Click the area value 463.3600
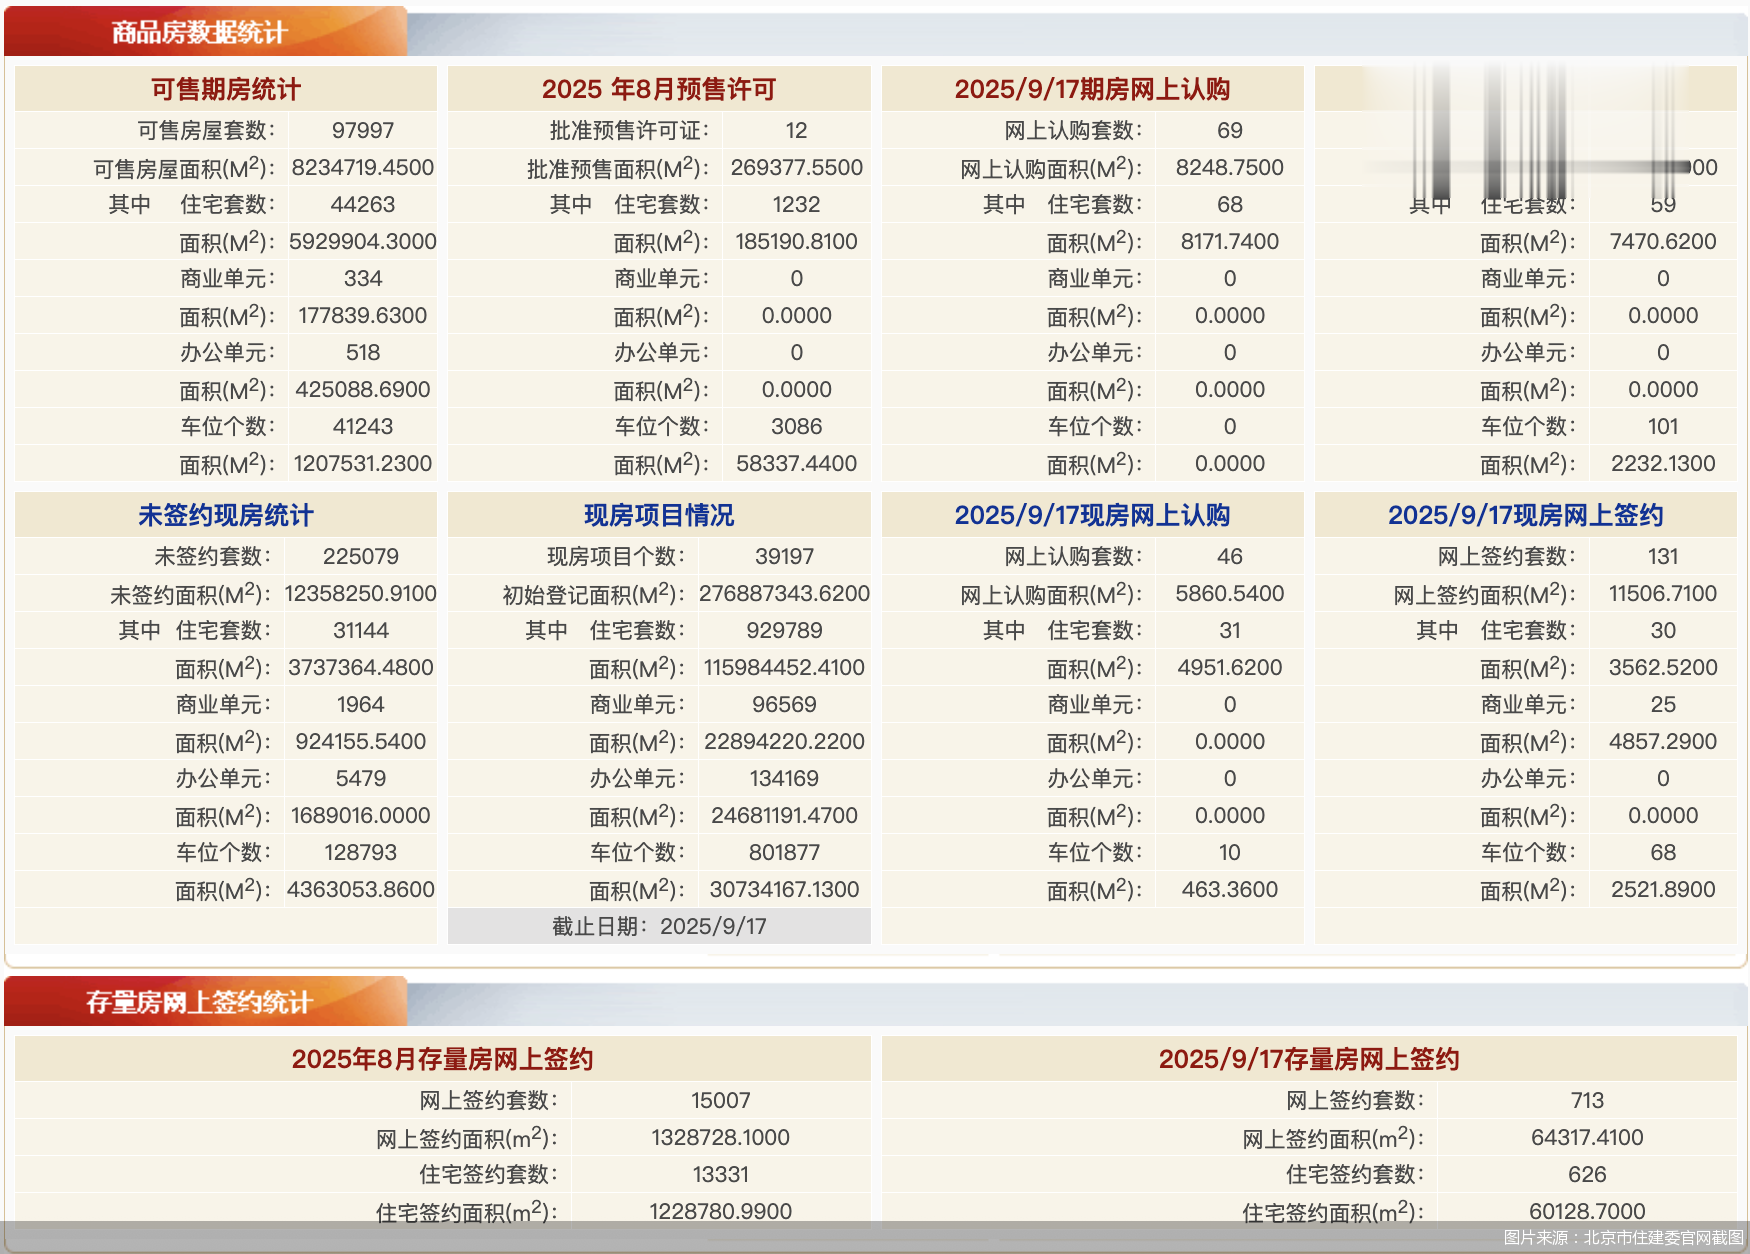This screenshot has height=1254, width=1750. pyautogui.click(x=1230, y=889)
